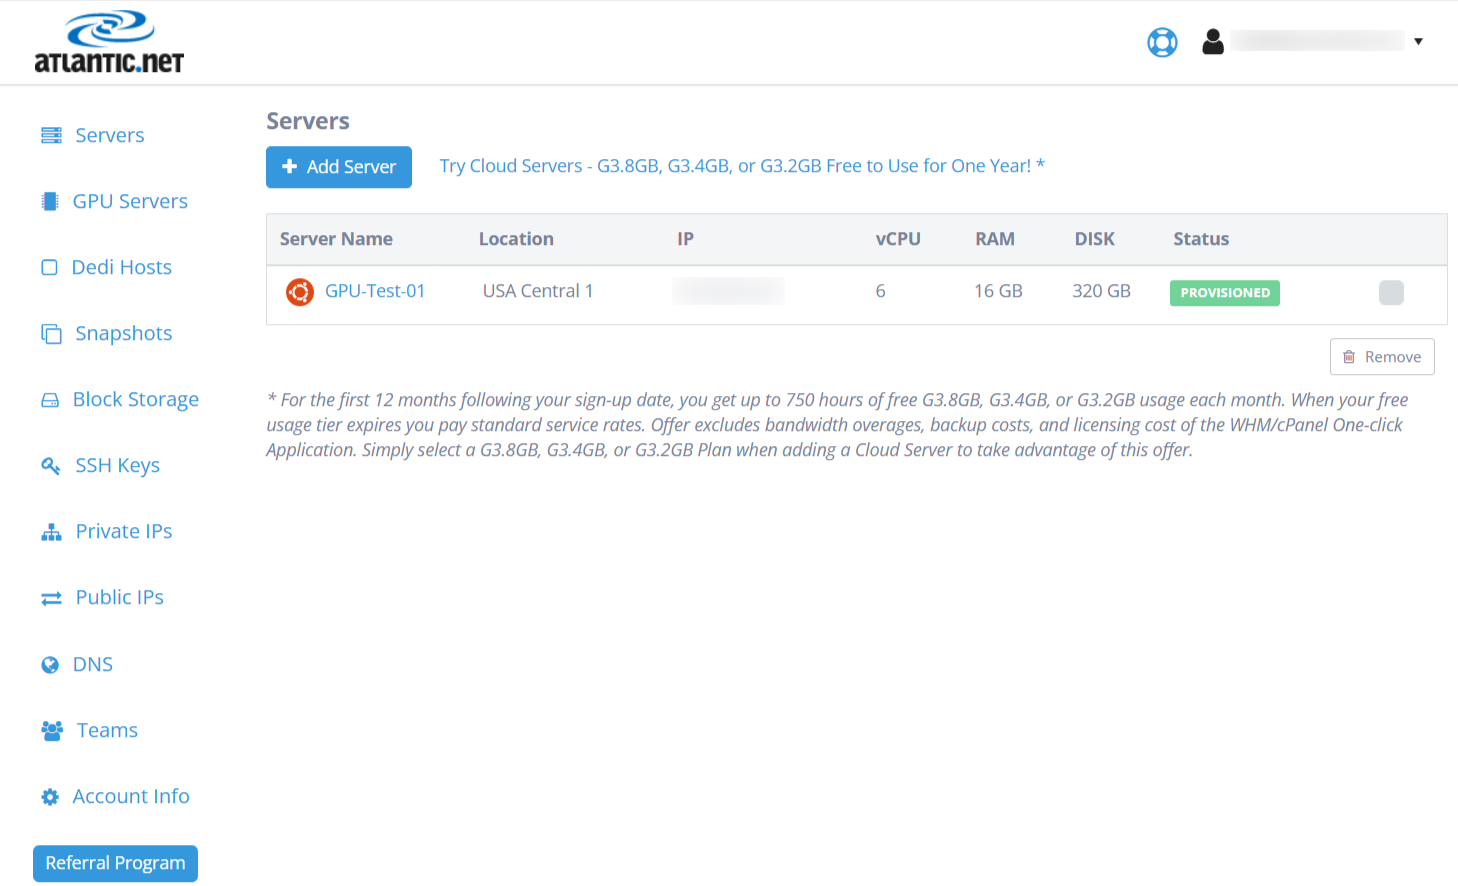Screen dimensions: 1458x886
Task: Click the PROVISIONED status badge
Action: pyautogui.click(x=1225, y=293)
